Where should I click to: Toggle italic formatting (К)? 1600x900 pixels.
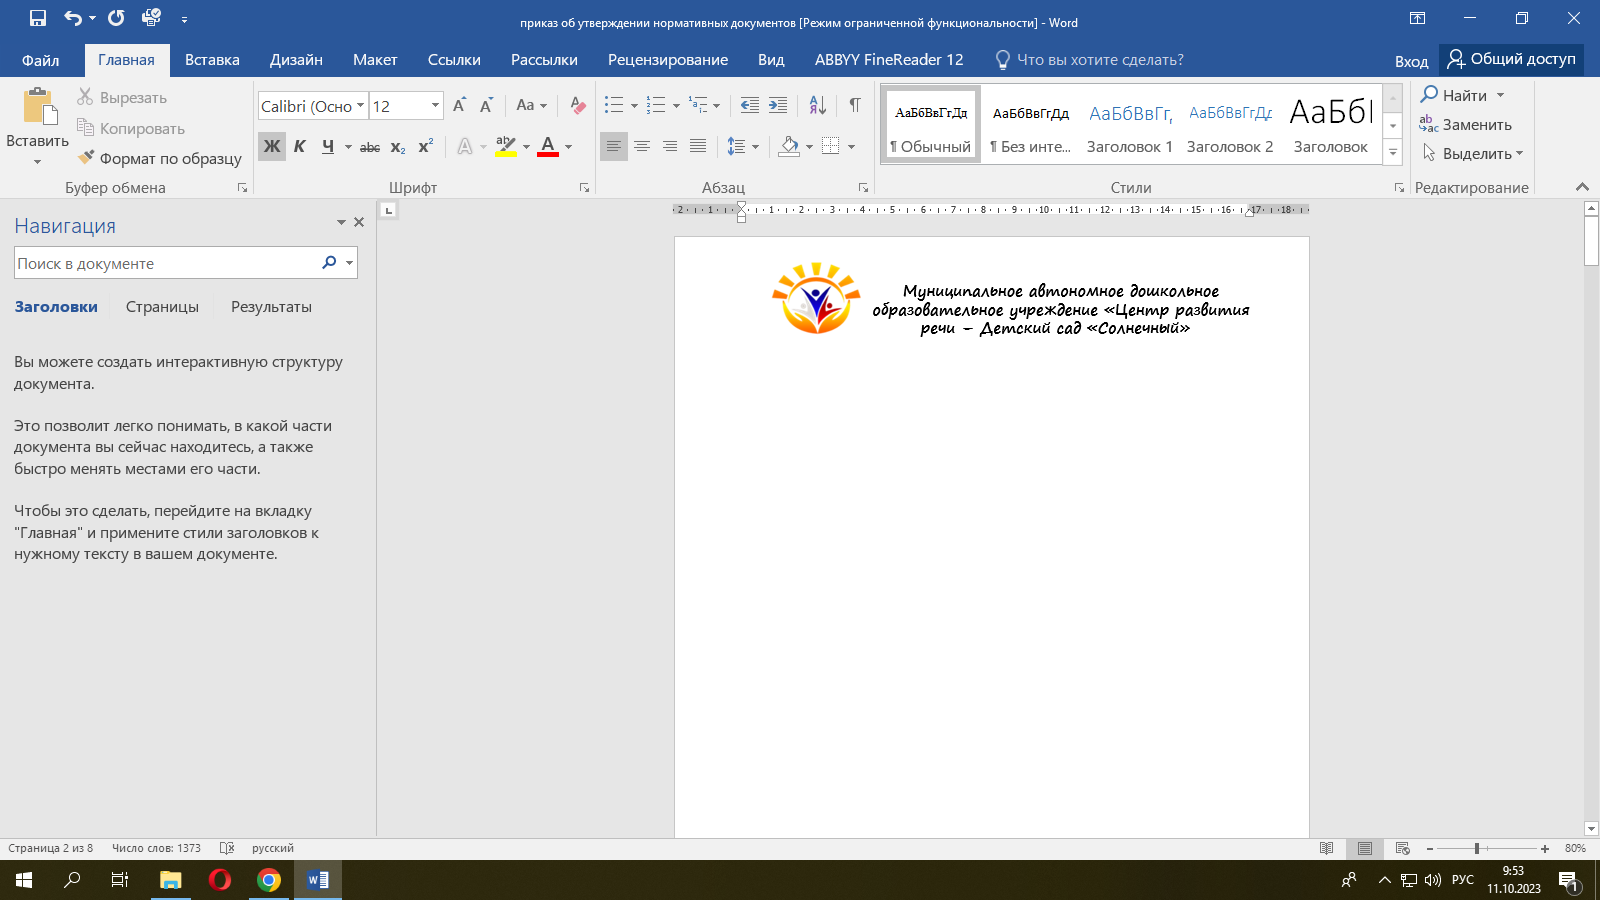pos(299,146)
